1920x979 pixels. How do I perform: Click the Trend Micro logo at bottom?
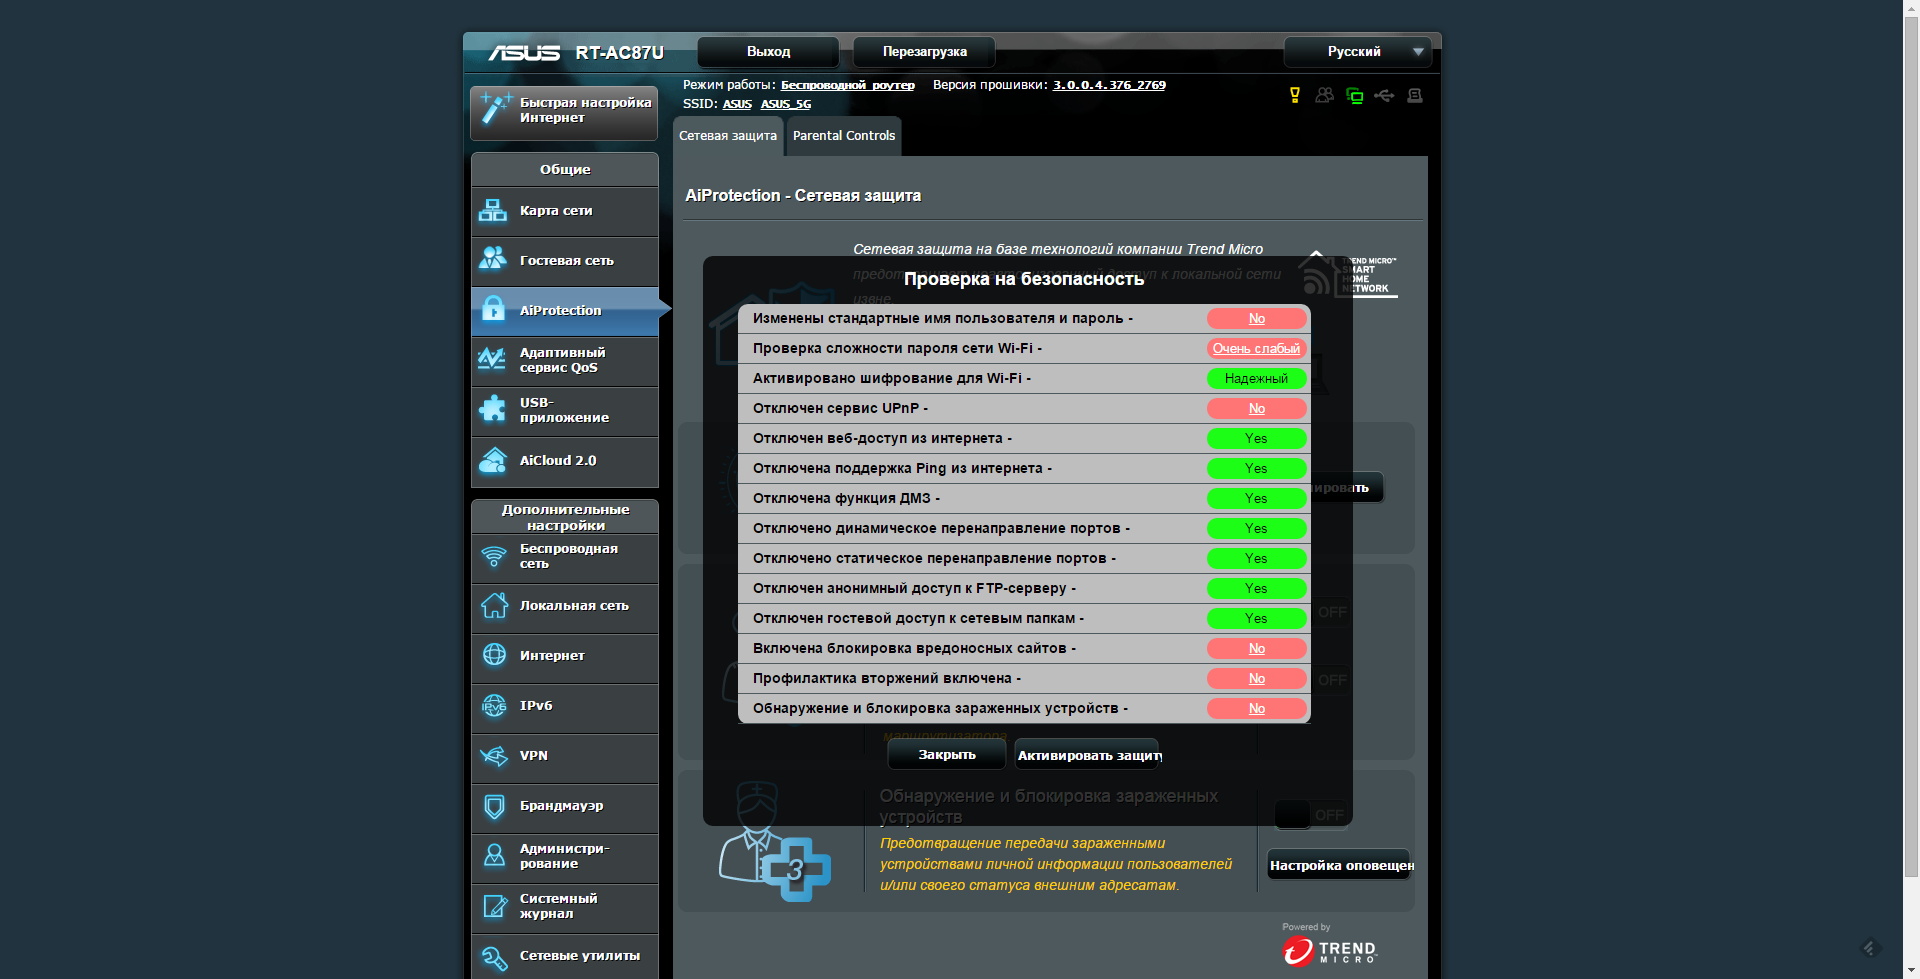(x=1330, y=950)
